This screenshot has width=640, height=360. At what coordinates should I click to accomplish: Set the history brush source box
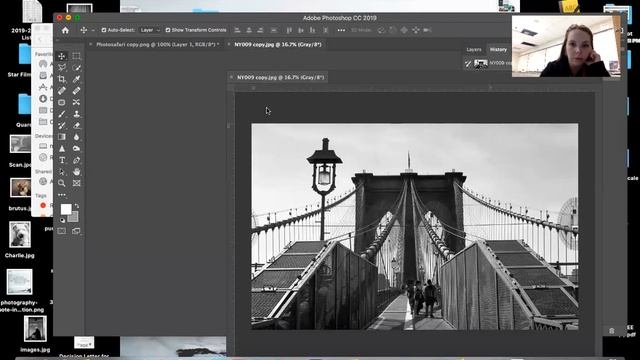tap(468, 63)
